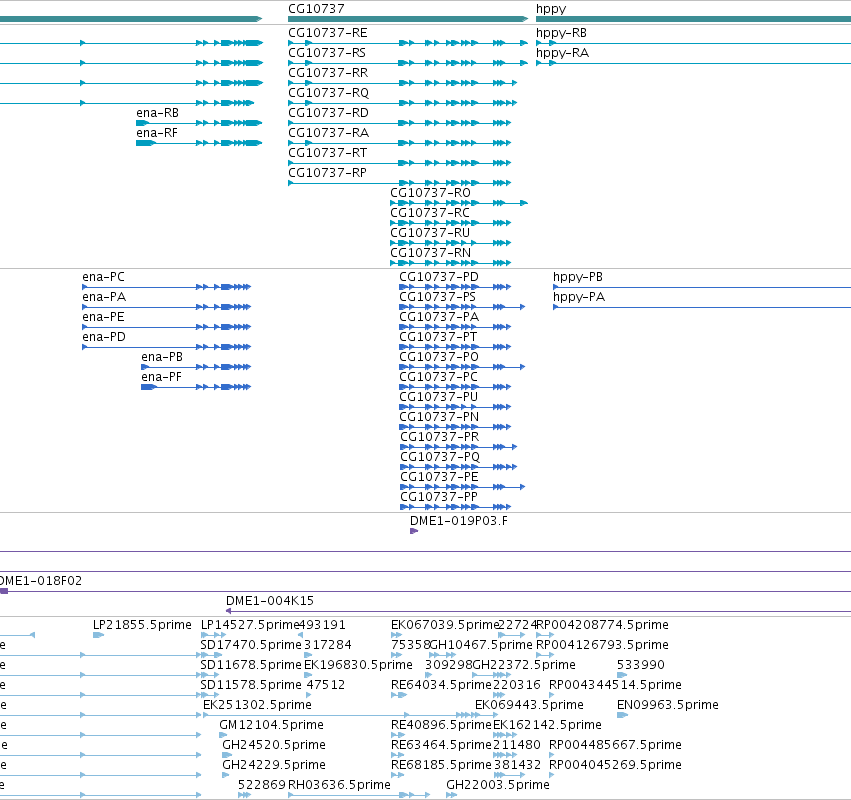
Task: Select protein ena-PE
Action: click(103, 317)
